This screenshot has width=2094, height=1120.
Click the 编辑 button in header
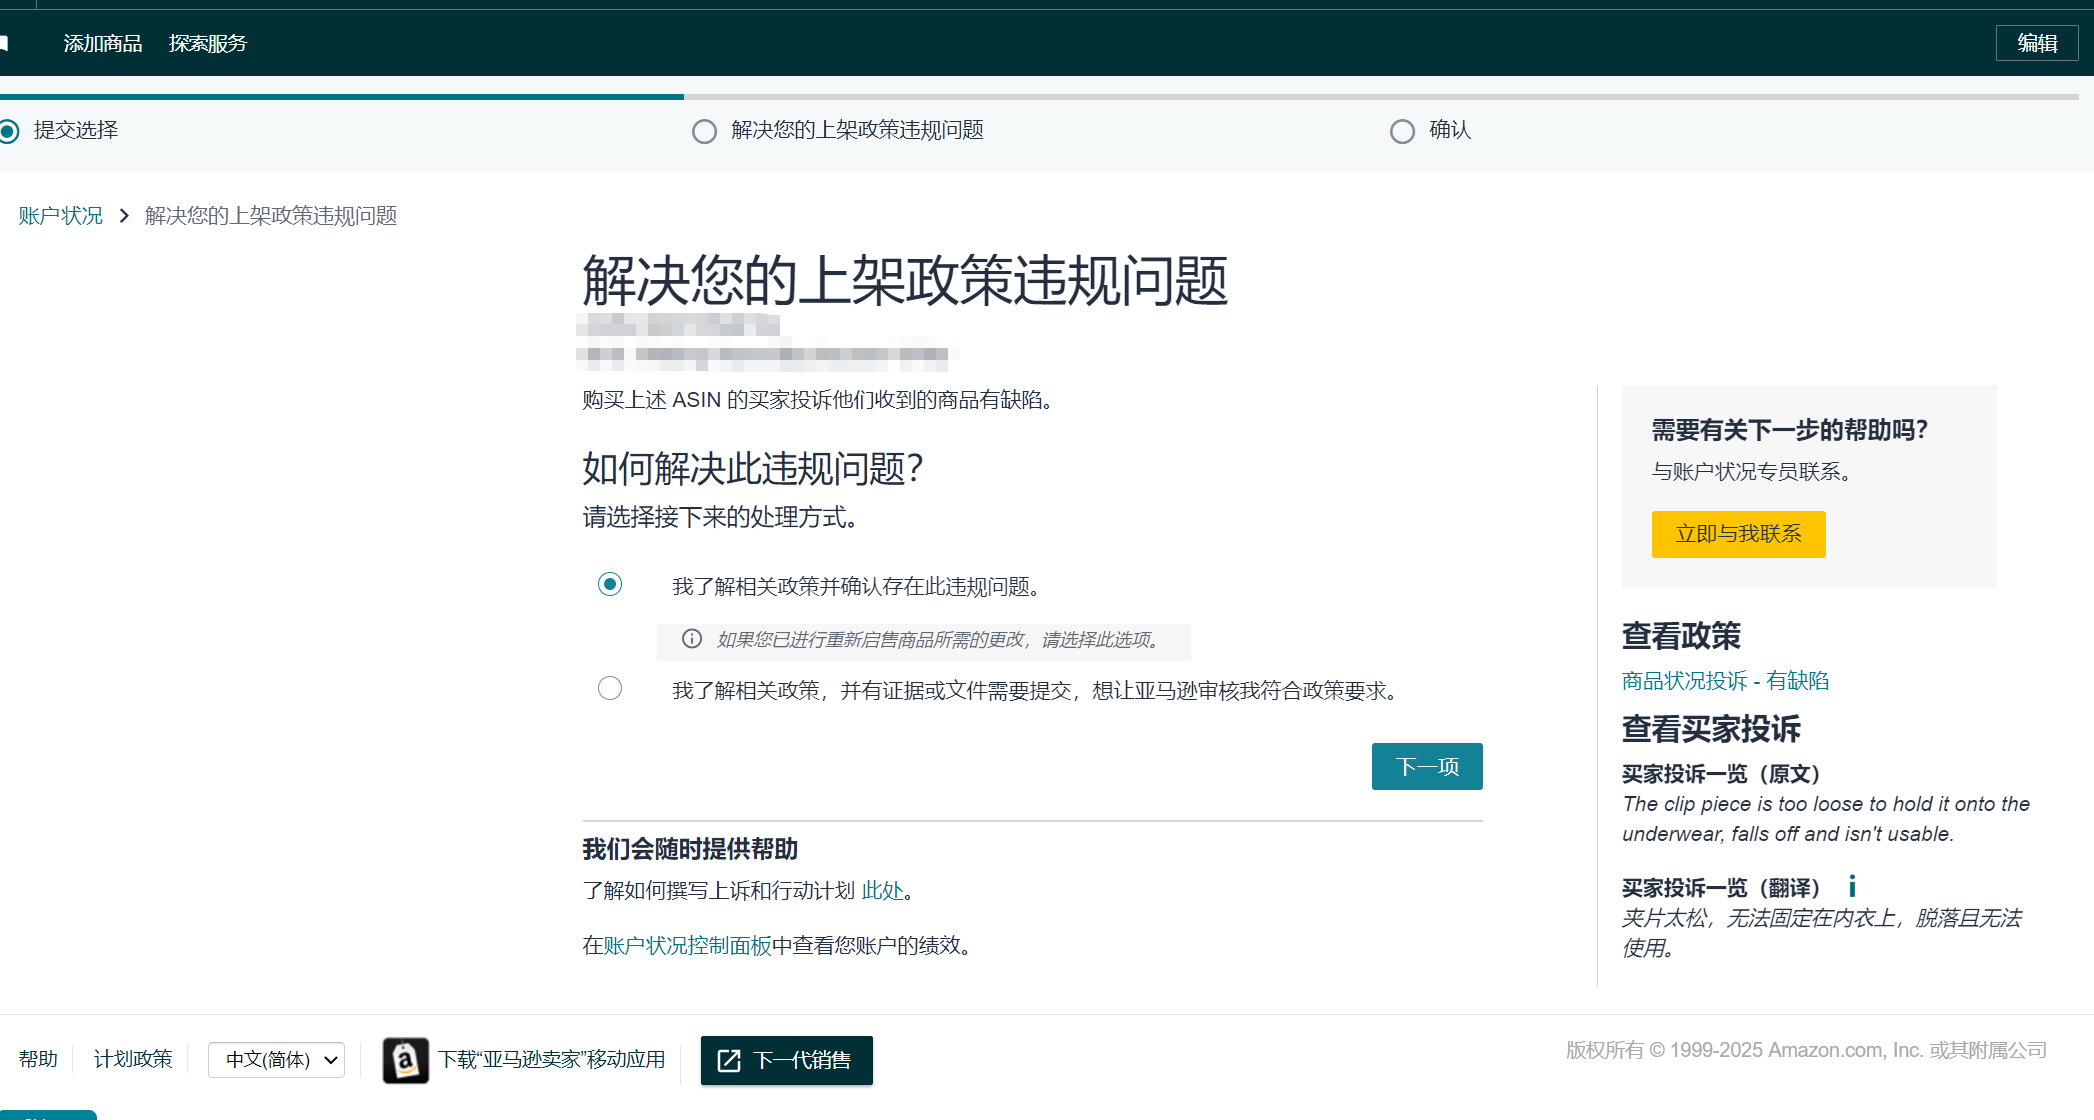(2037, 43)
